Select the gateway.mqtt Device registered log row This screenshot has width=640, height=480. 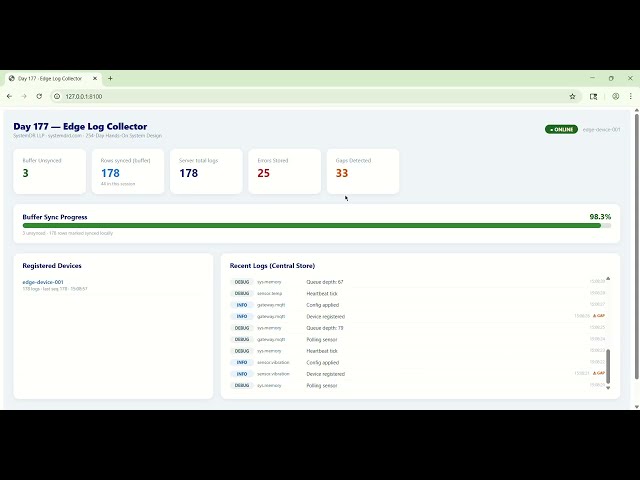click(x=418, y=316)
